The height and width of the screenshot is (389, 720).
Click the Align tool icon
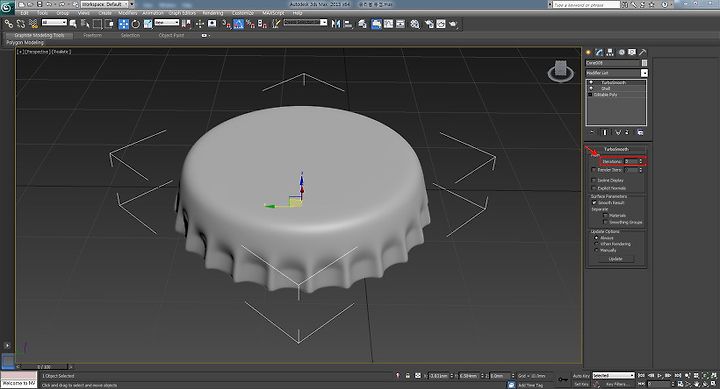click(348, 23)
